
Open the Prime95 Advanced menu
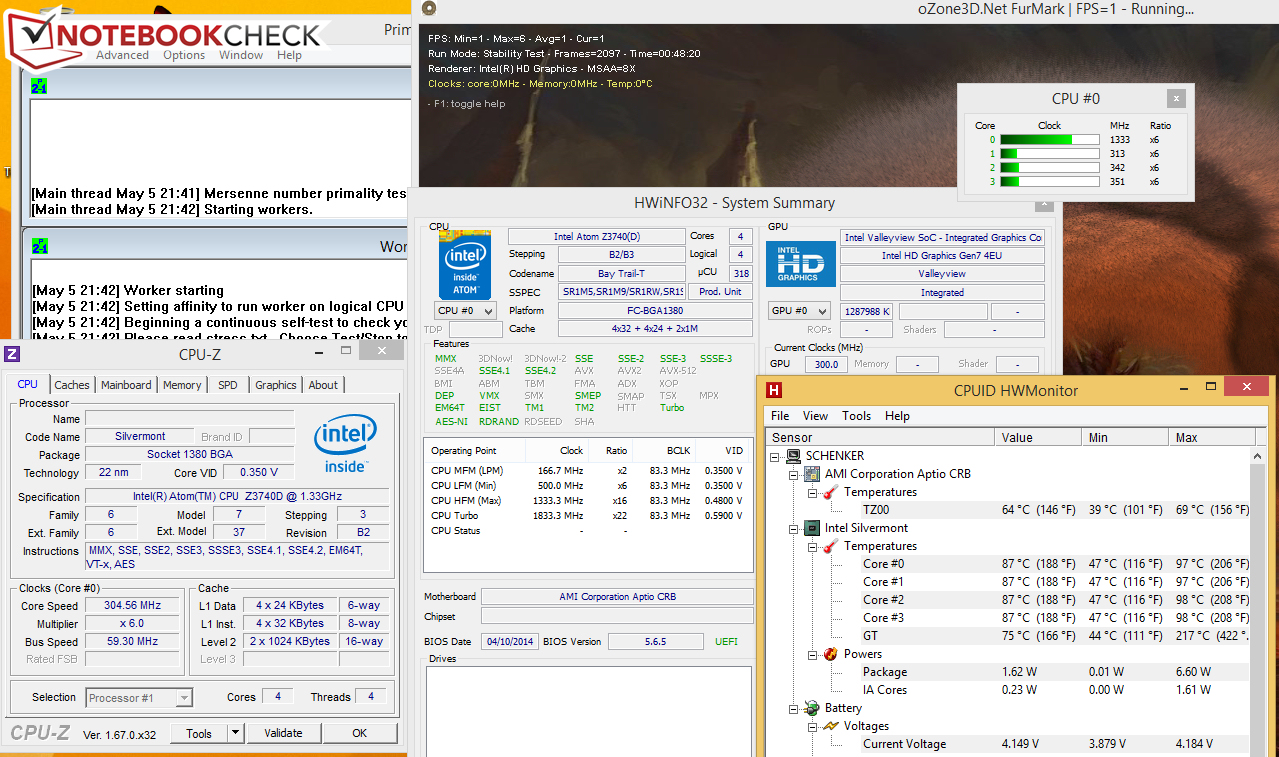pyautogui.click(x=122, y=55)
